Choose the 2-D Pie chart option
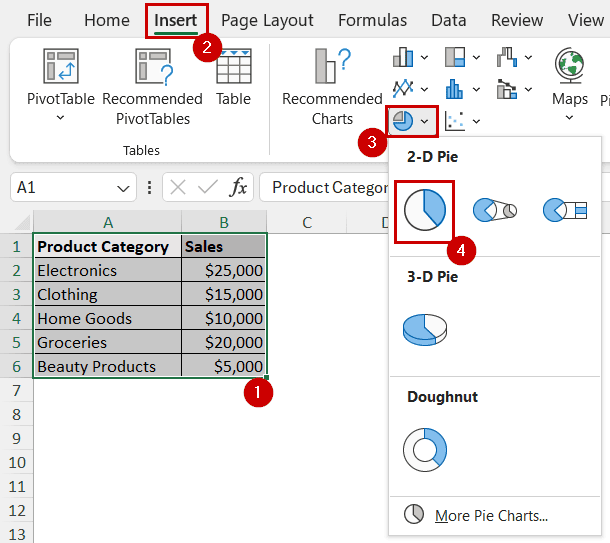Screen dimensions: 610x543 tap(424, 210)
